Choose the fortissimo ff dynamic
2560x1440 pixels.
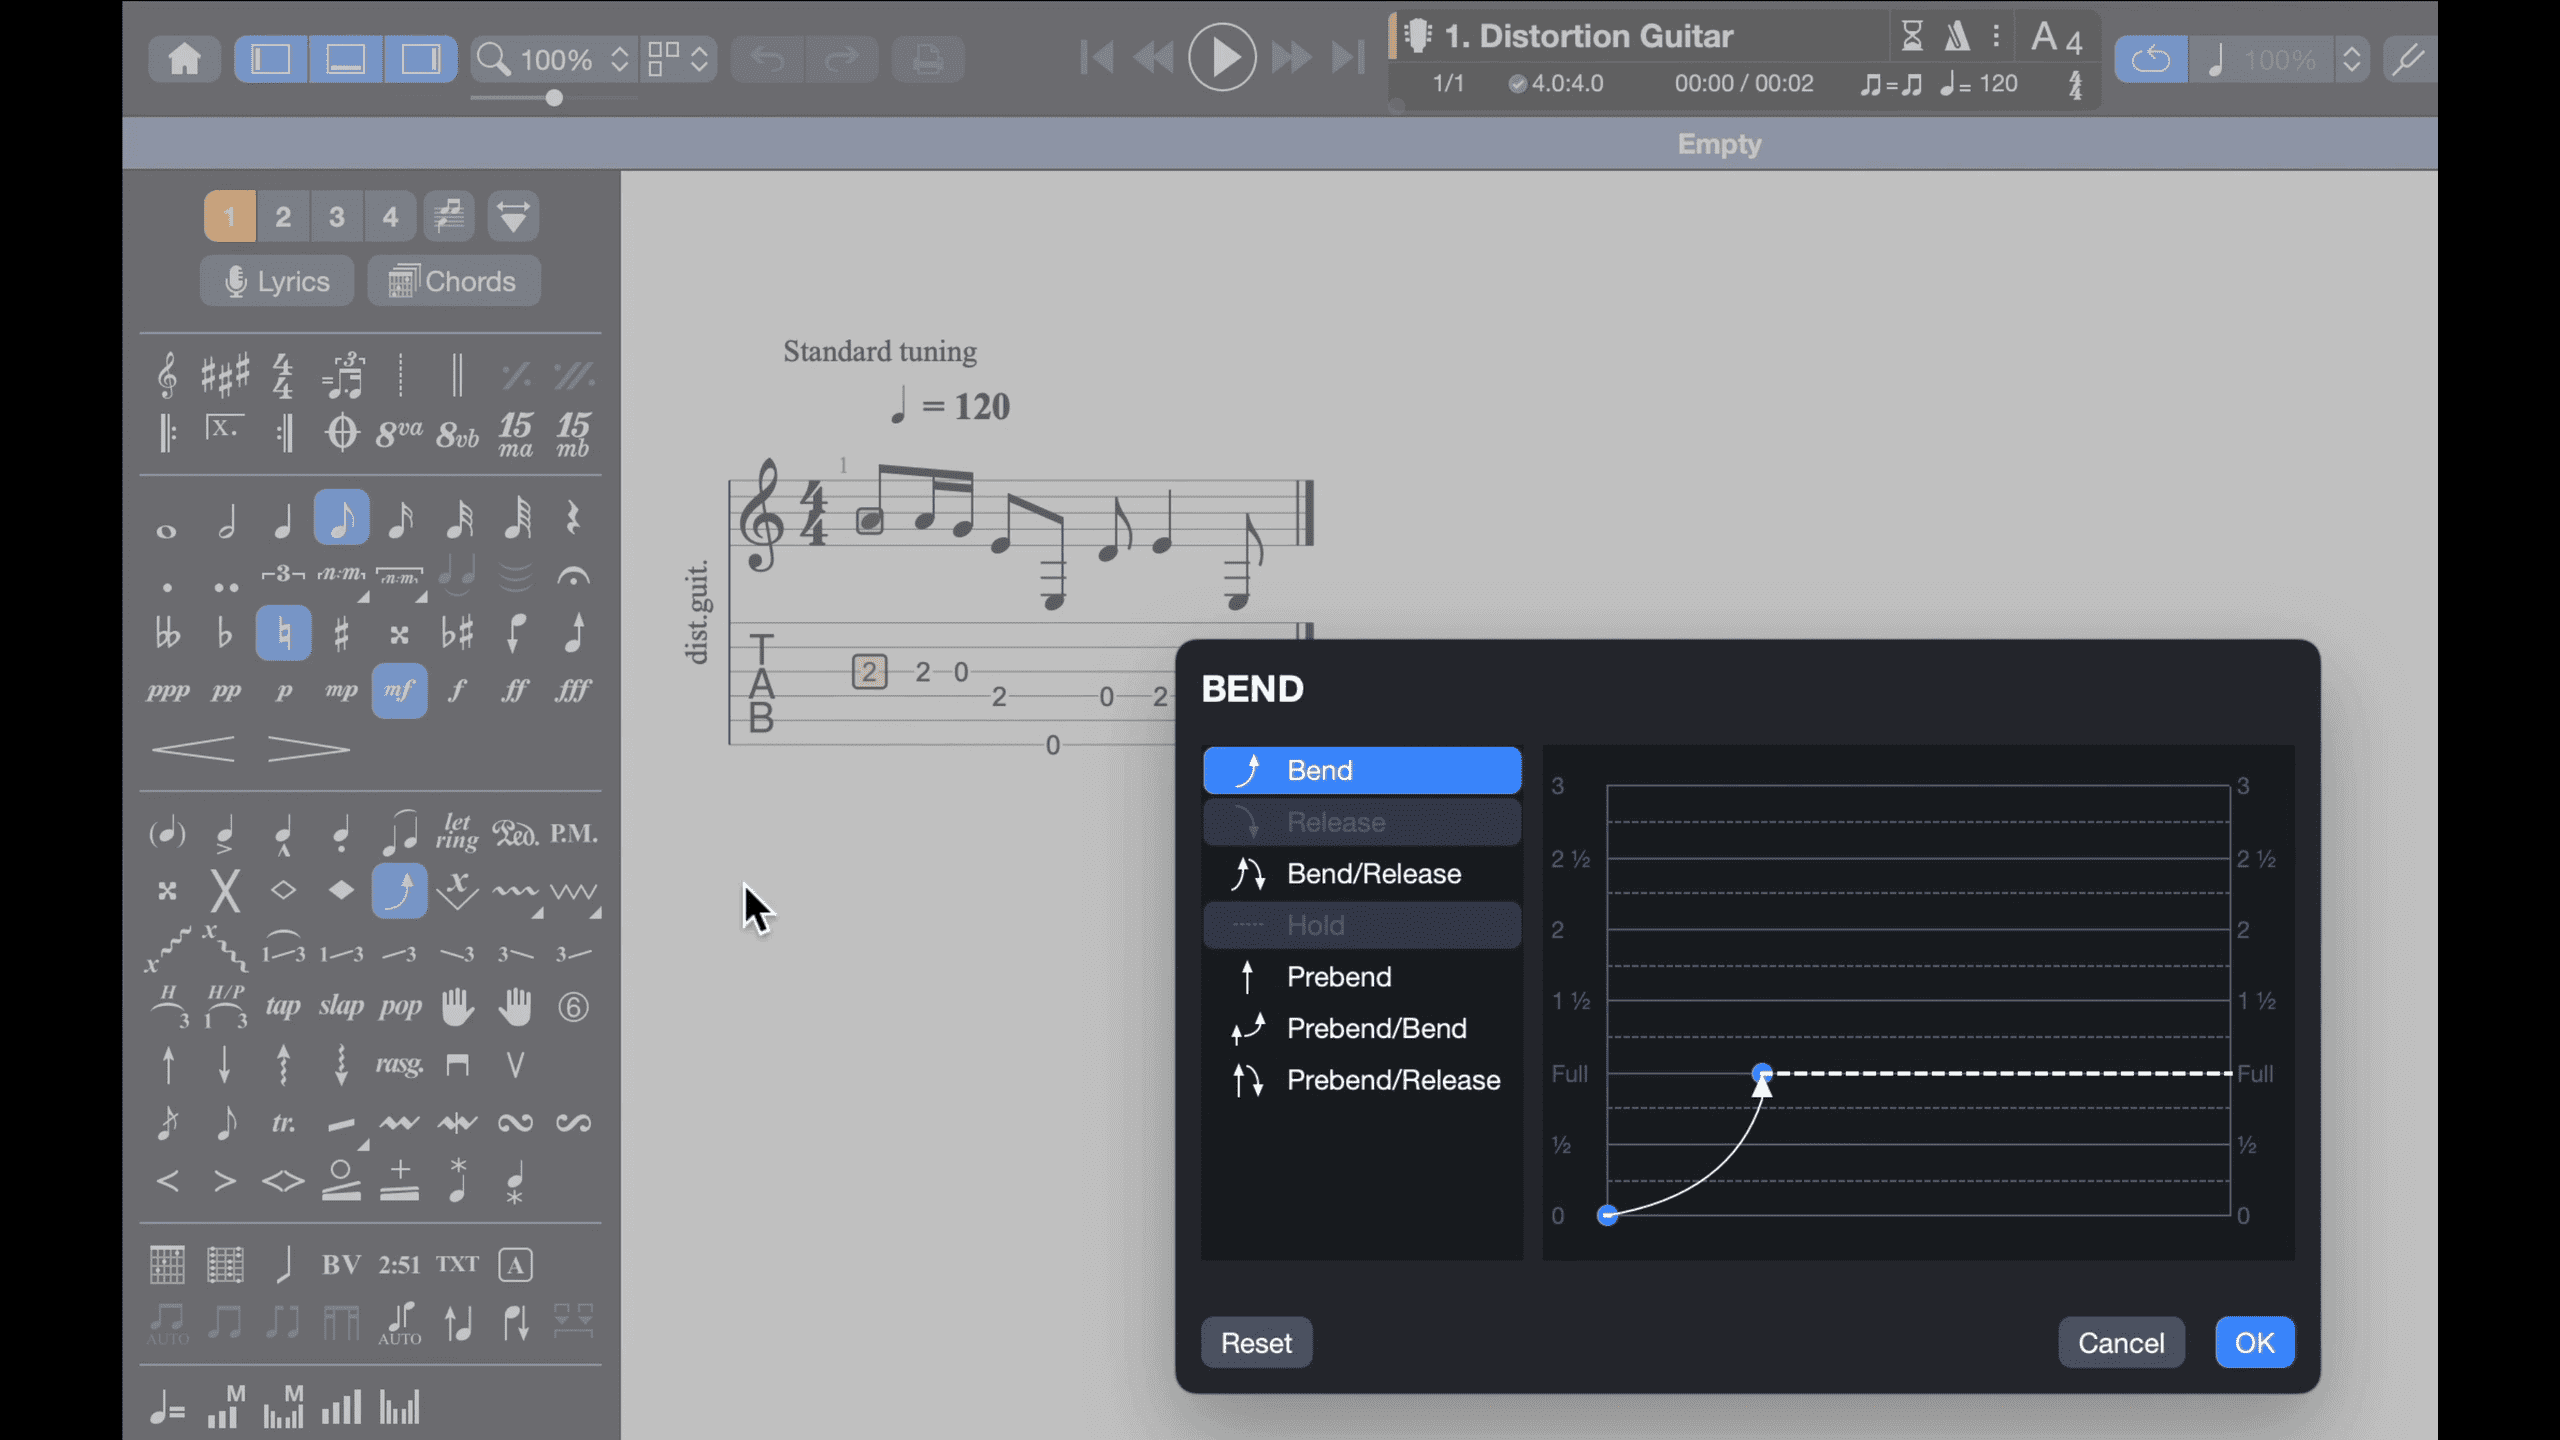[515, 691]
